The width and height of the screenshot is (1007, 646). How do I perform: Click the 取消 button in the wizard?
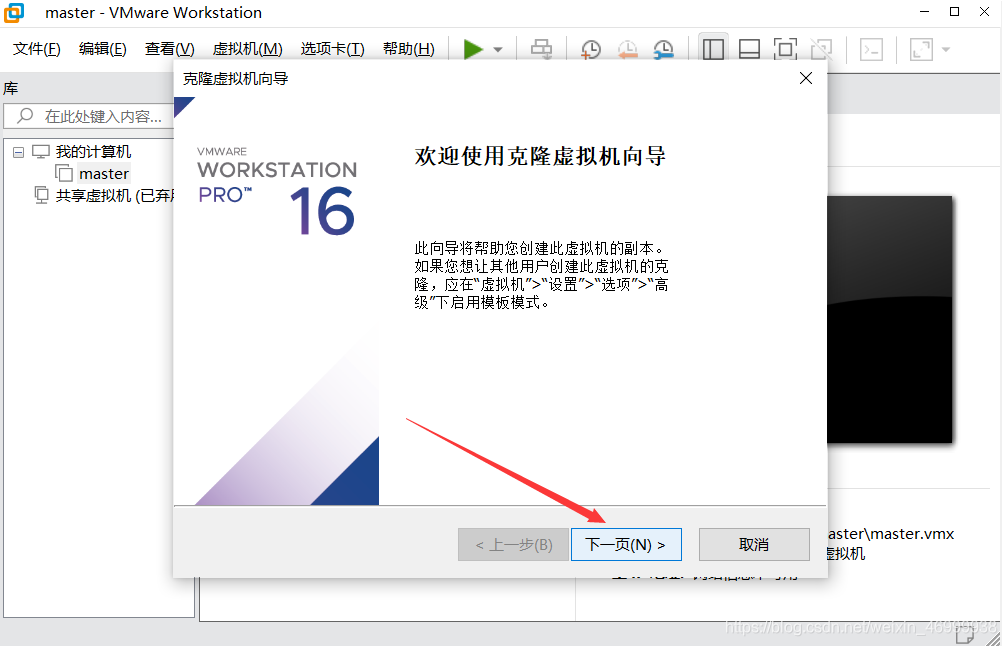pos(753,544)
